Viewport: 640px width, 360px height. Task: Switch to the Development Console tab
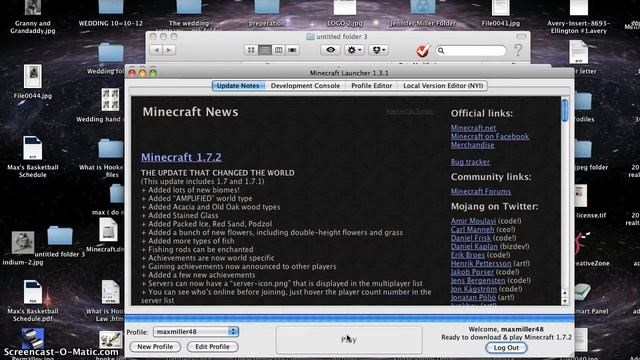point(305,86)
